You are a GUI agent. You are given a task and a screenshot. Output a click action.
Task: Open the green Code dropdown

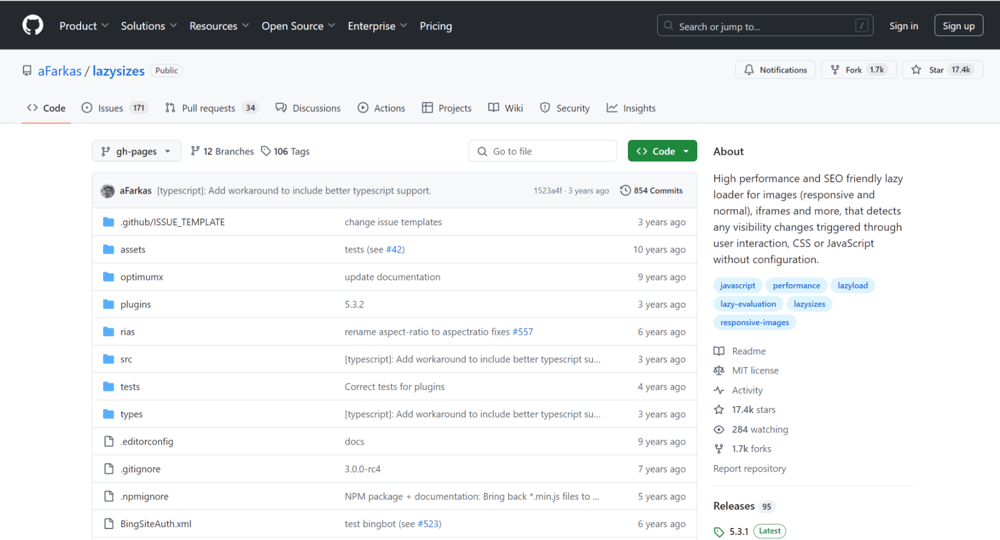pos(662,151)
